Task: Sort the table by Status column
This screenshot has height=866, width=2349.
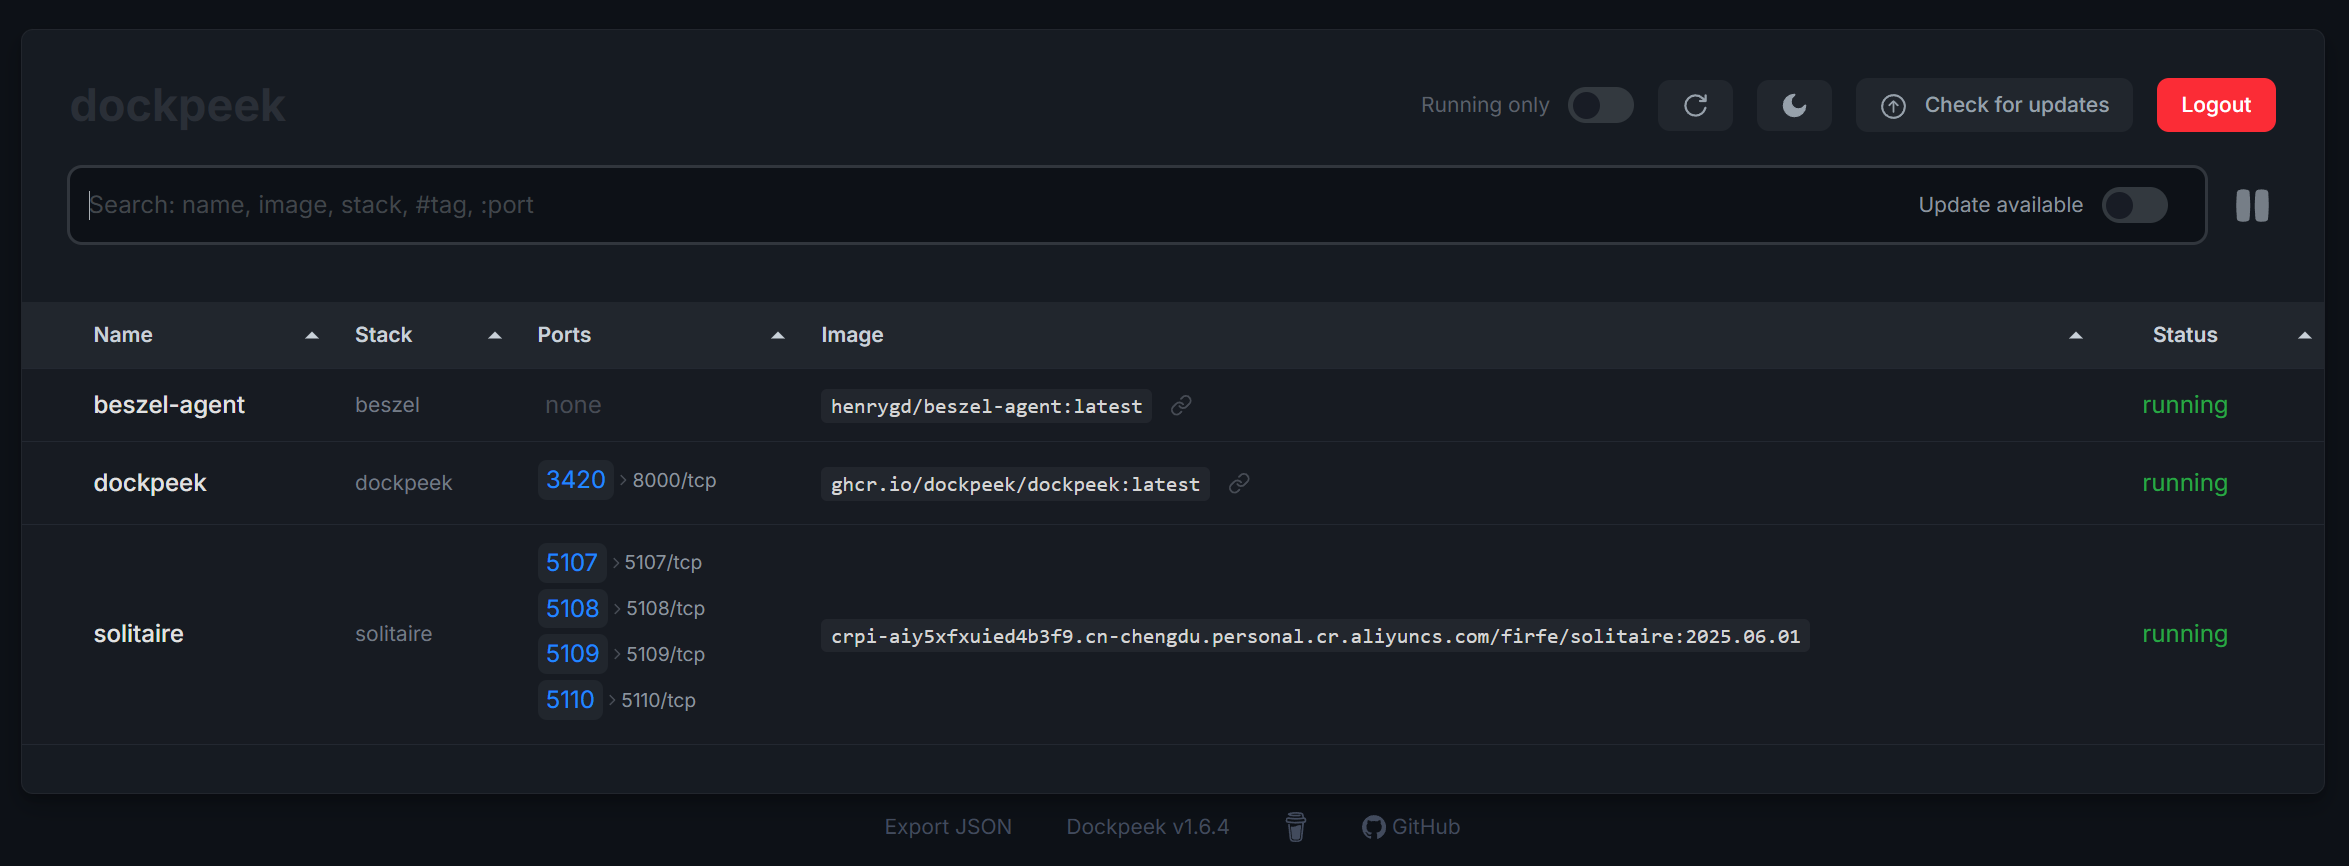Action: coord(2185,335)
